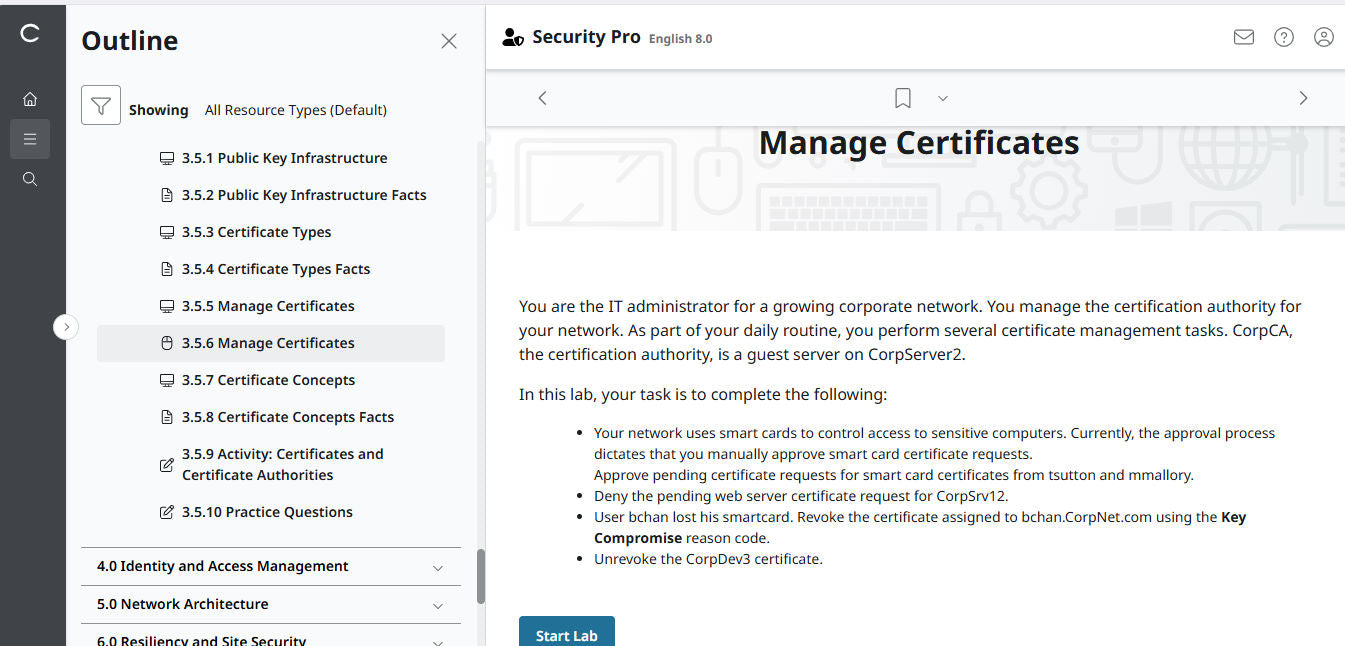Click the sidebar expand arrow handle

pos(66,327)
